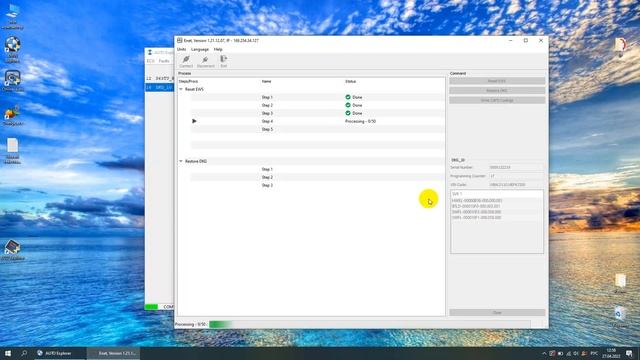Click the first button in the Command panel
The height and width of the screenshot is (360, 640).
pos(497,81)
